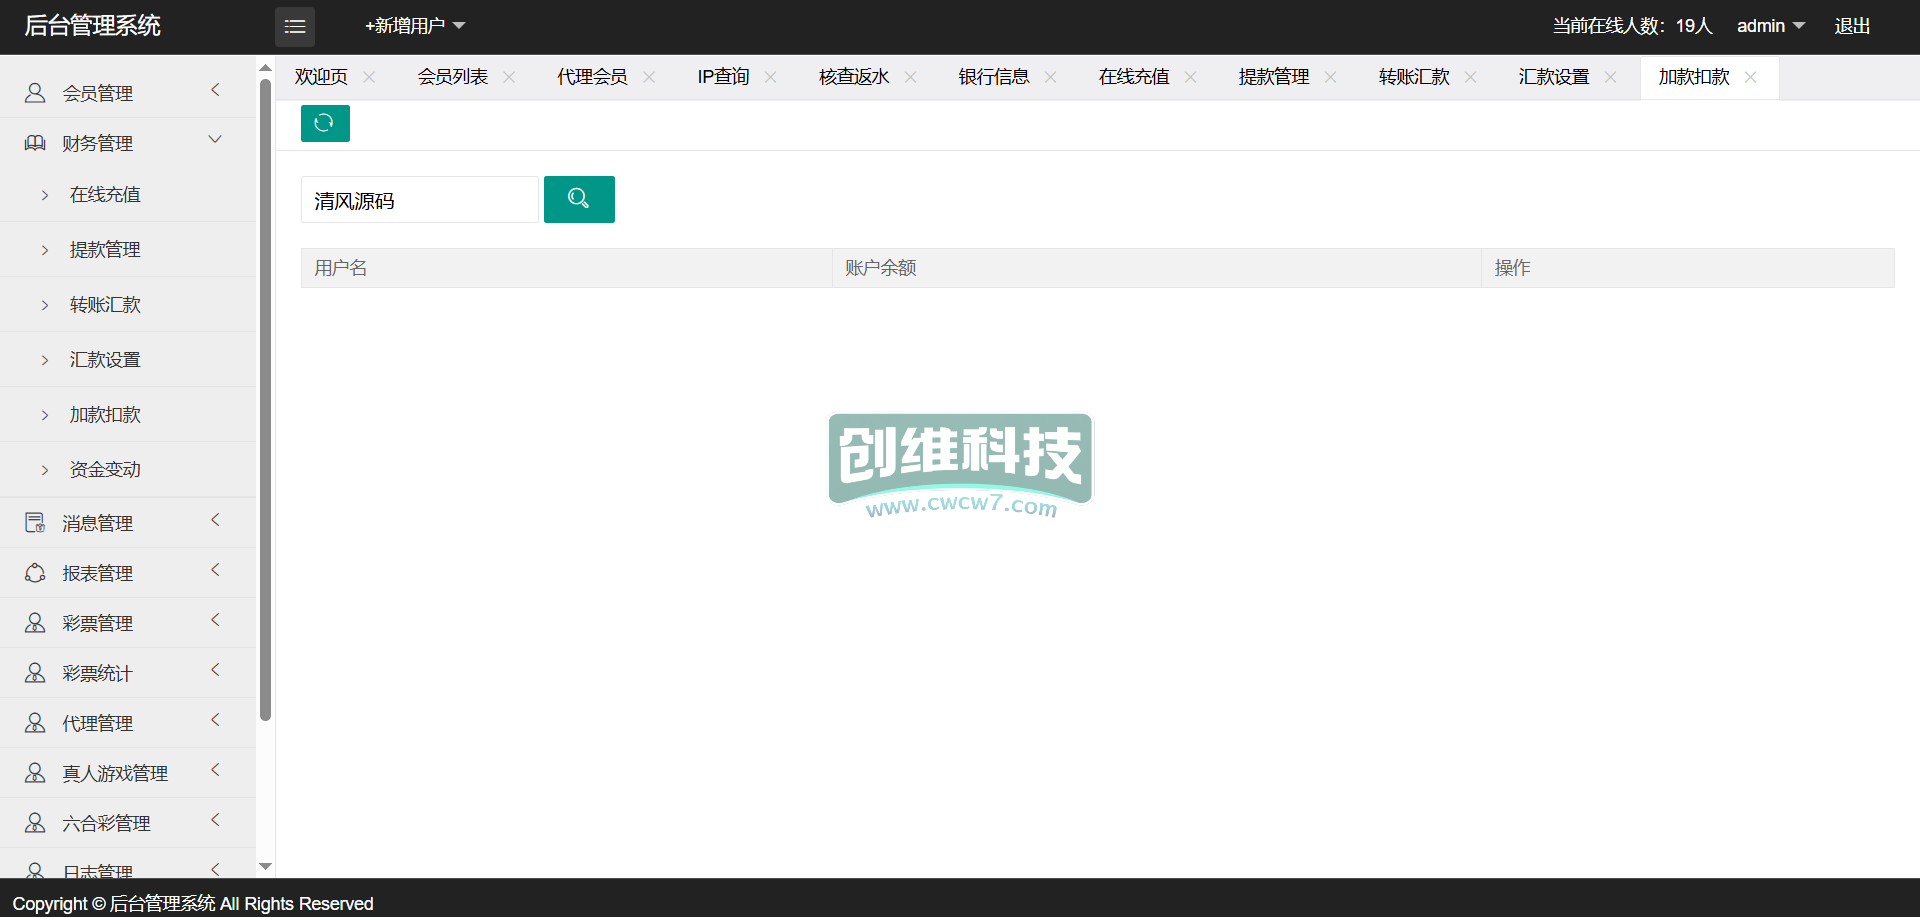Open the admin account dropdown
1920x917 pixels.
click(x=1770, y=26)
